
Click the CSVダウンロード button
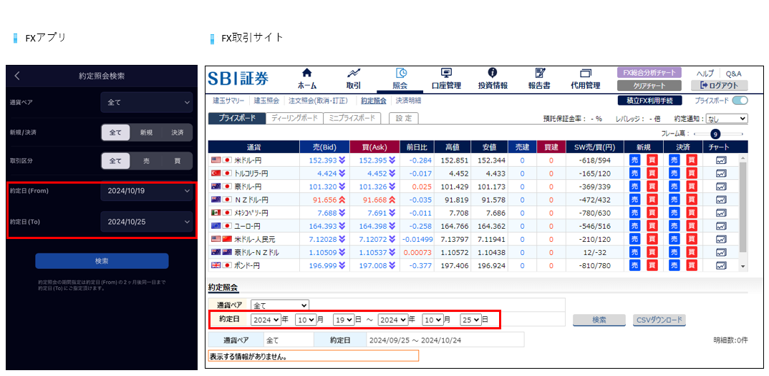(x=660, y=320)
